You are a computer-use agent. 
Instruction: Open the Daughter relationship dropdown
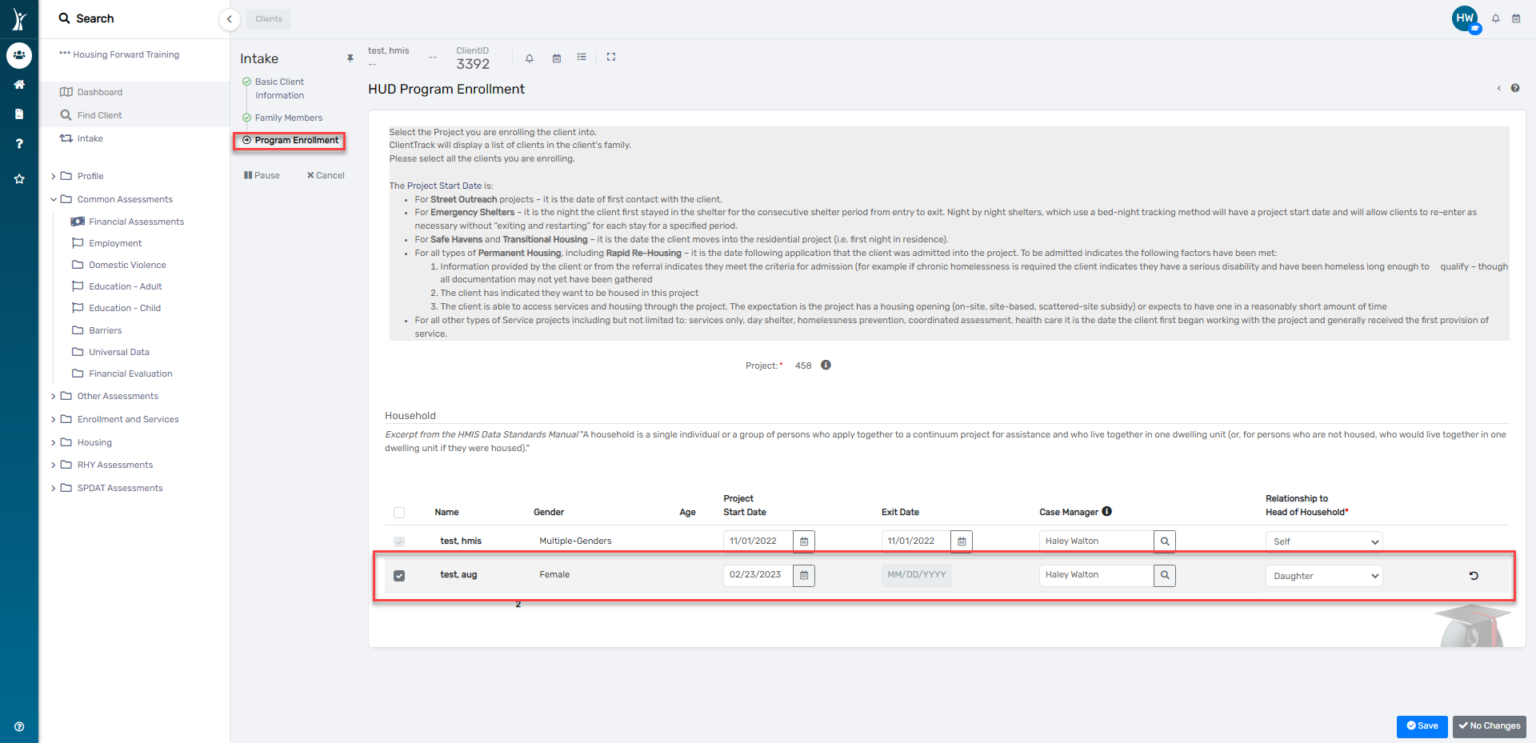[x=1323, y=576]
